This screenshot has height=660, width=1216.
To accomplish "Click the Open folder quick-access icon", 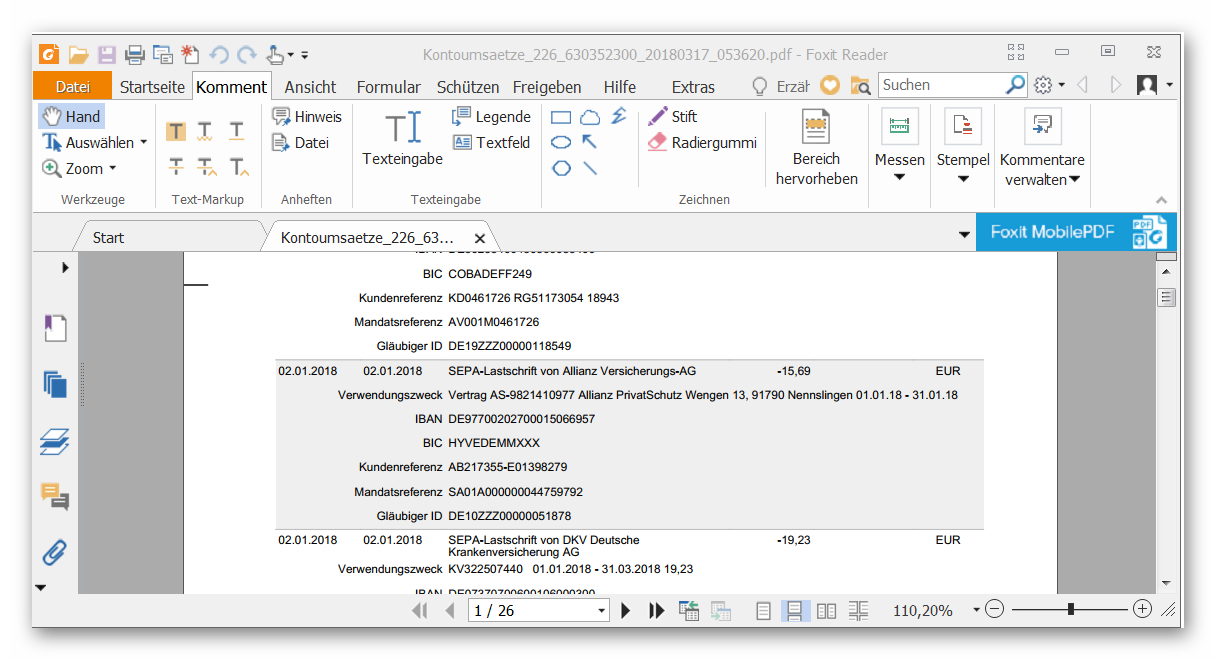I will 78,55.
